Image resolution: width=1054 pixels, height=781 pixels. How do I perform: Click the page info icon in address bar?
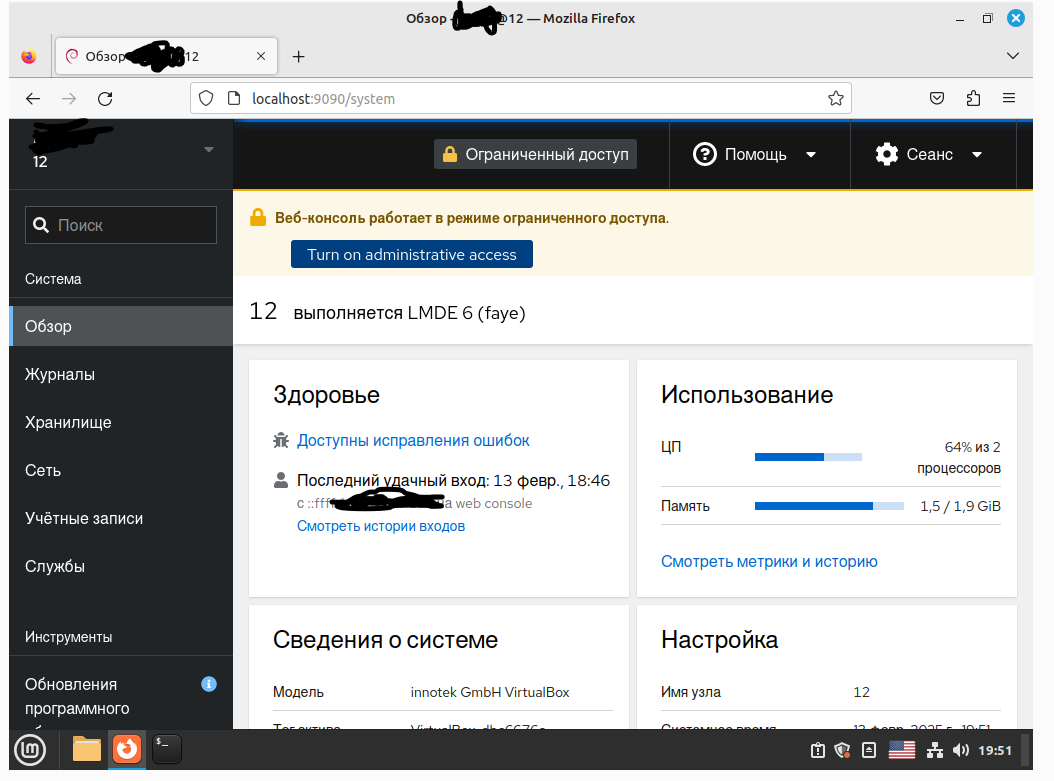(x=234, y=99)
